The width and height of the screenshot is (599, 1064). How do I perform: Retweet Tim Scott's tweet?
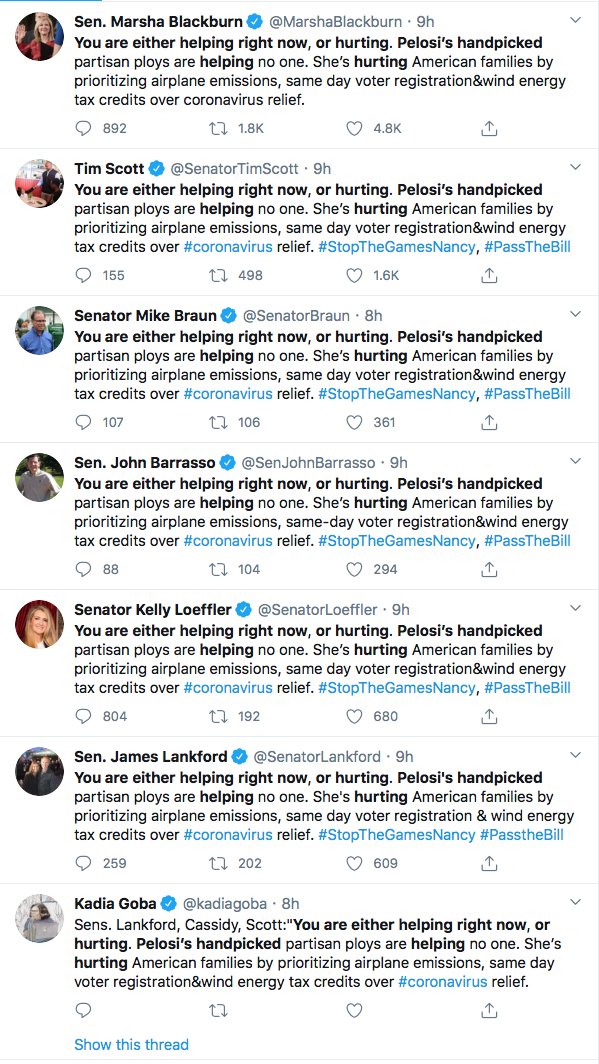(x=218, y=275)
